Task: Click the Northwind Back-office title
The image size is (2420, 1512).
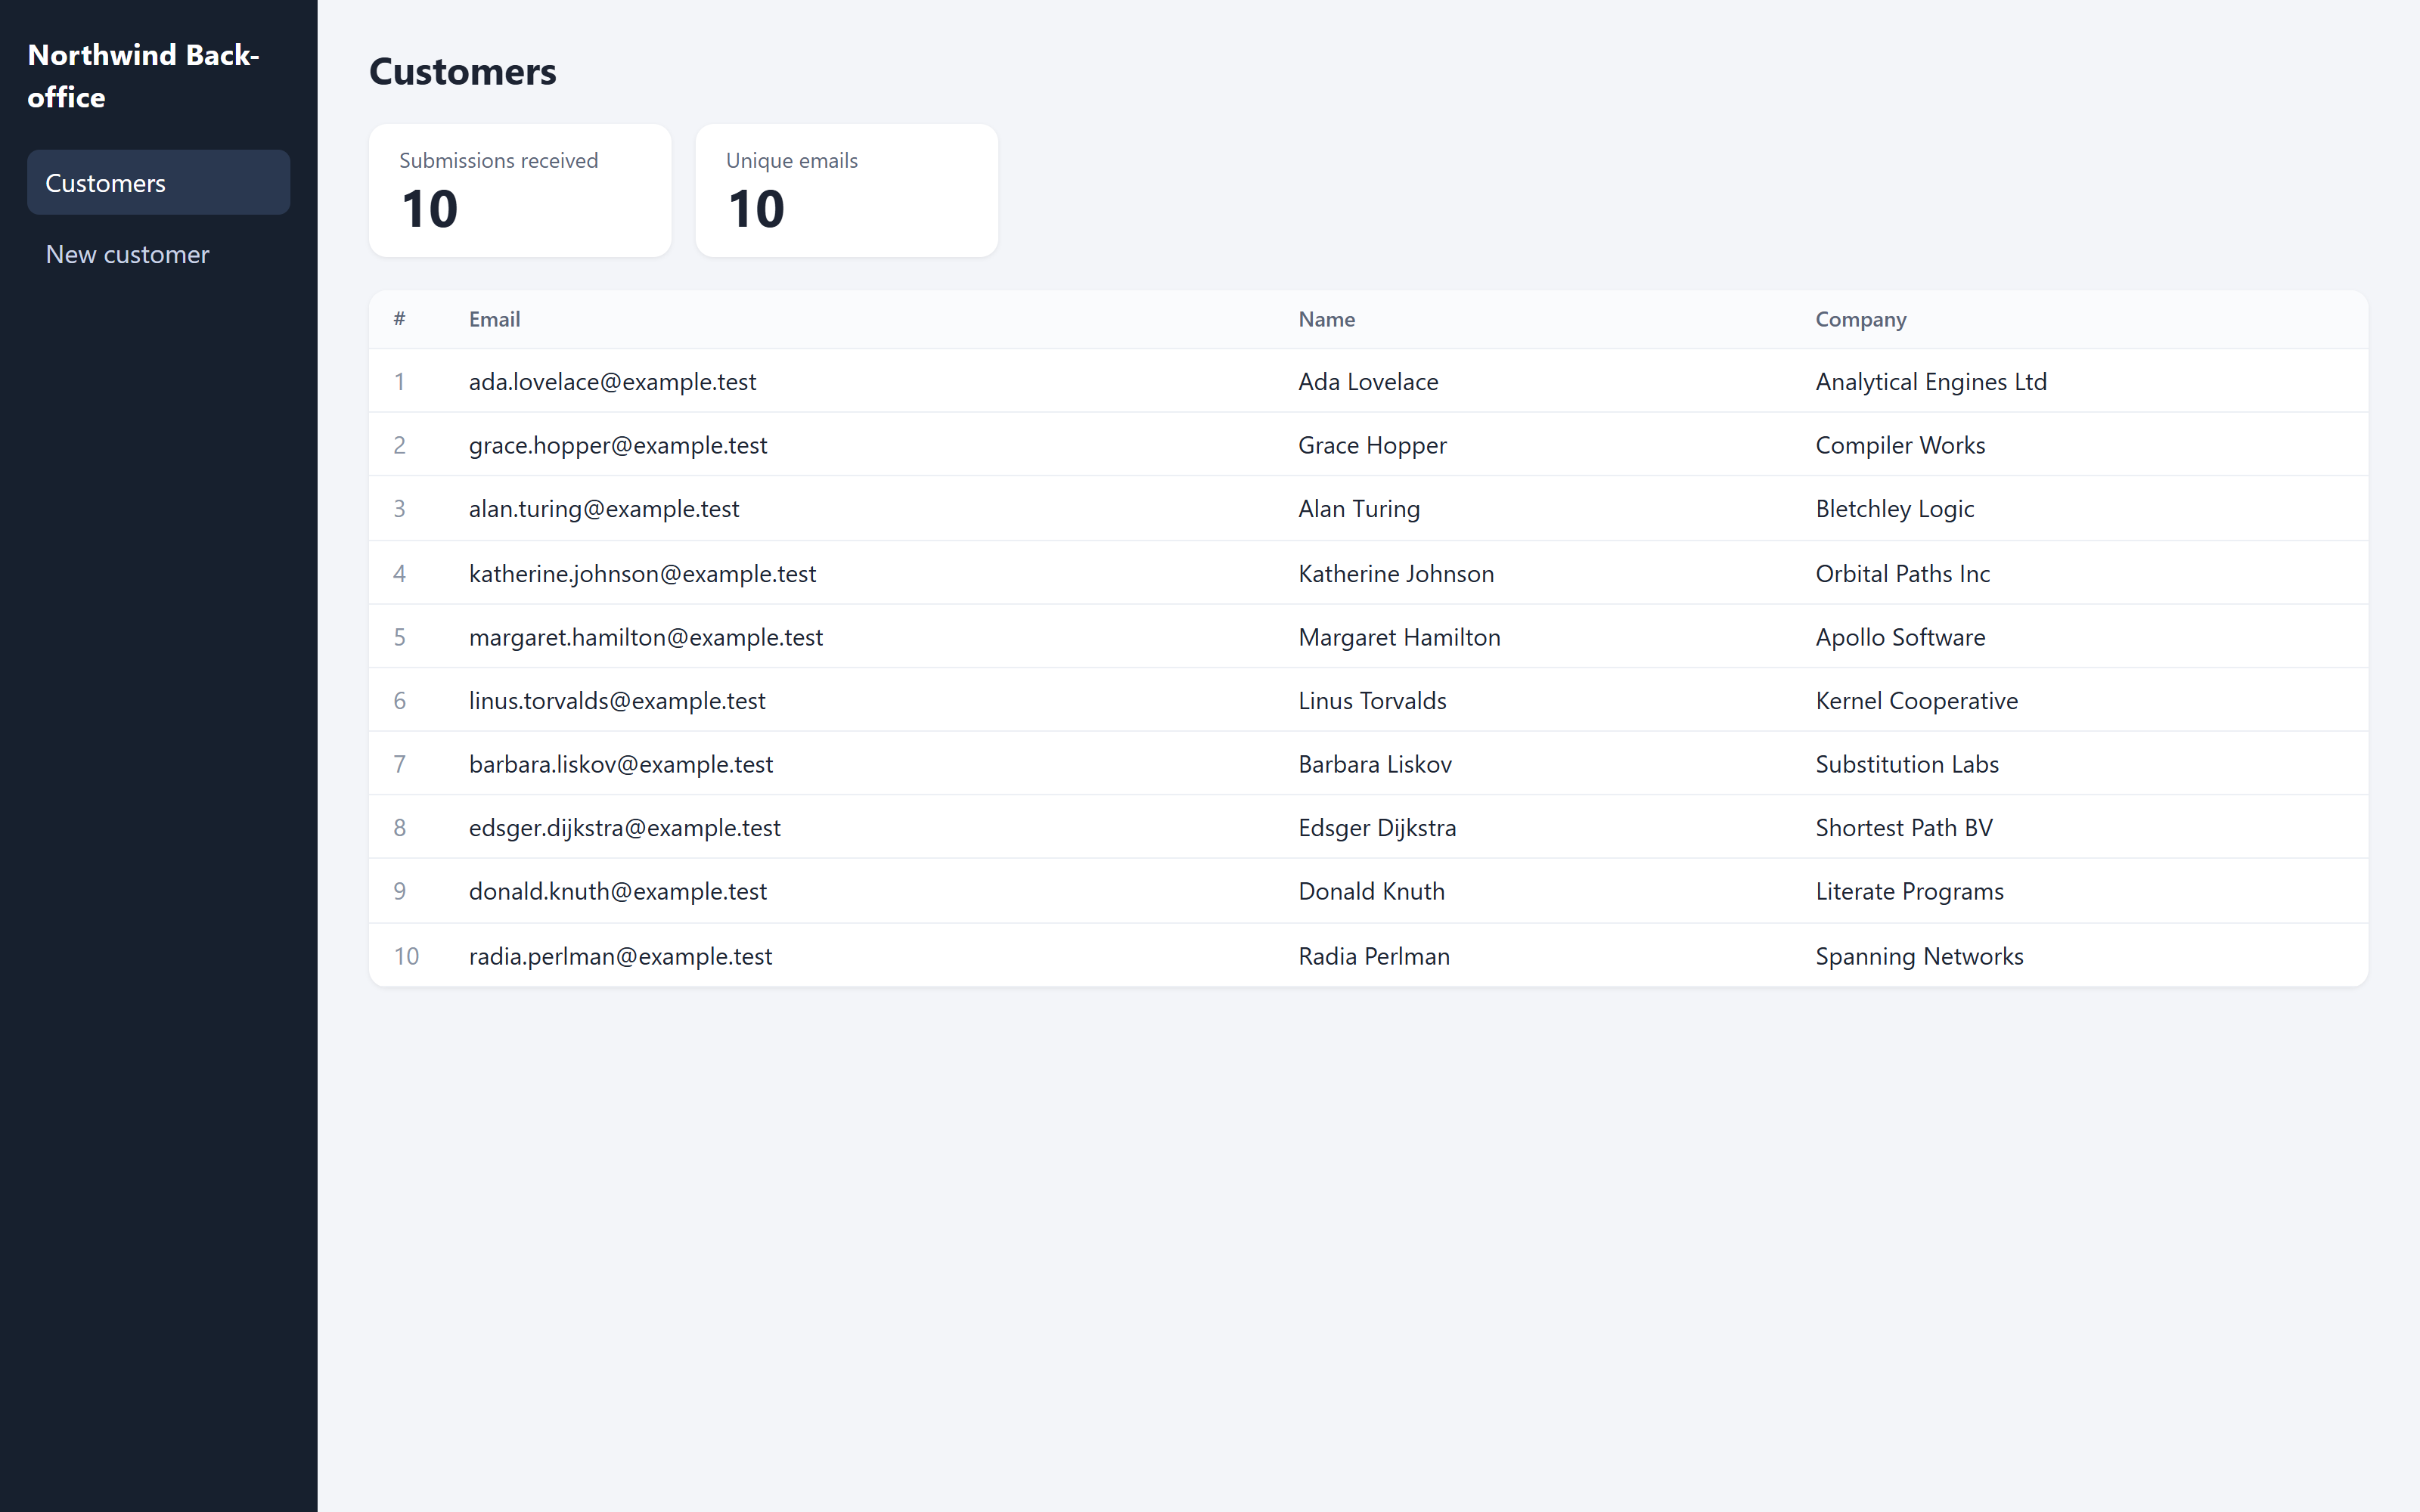Action: tap(143, 76)
